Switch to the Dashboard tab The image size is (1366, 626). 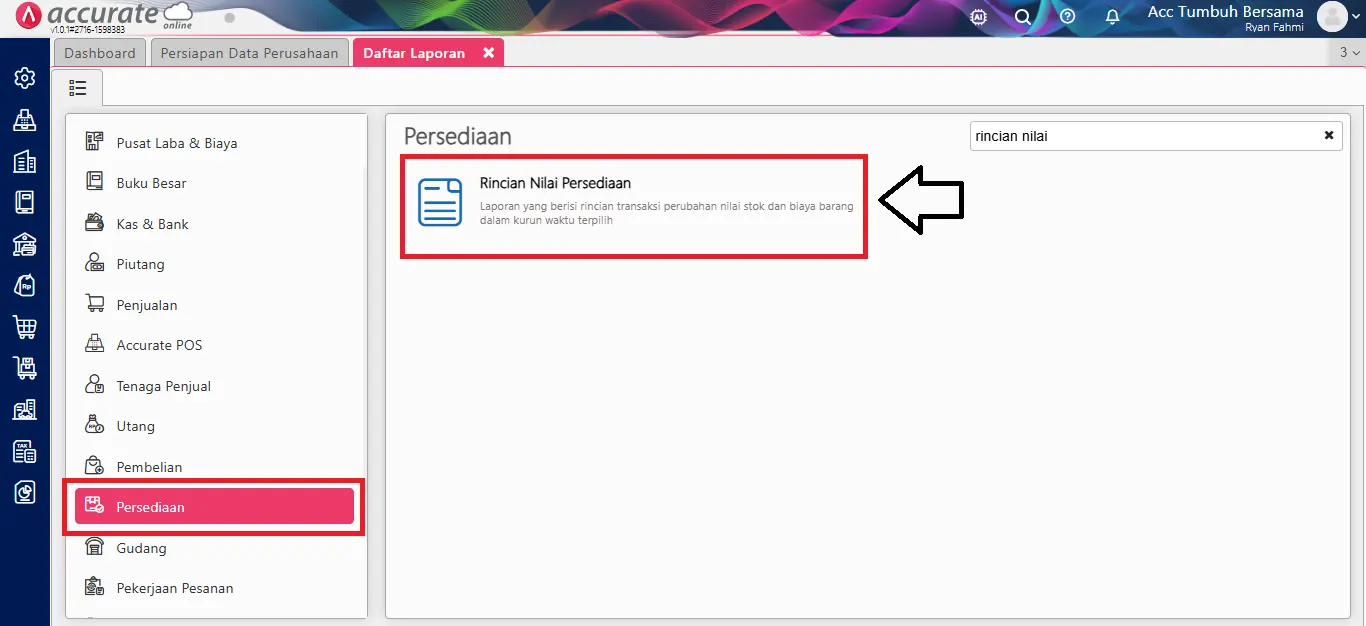tap(100, 53)
